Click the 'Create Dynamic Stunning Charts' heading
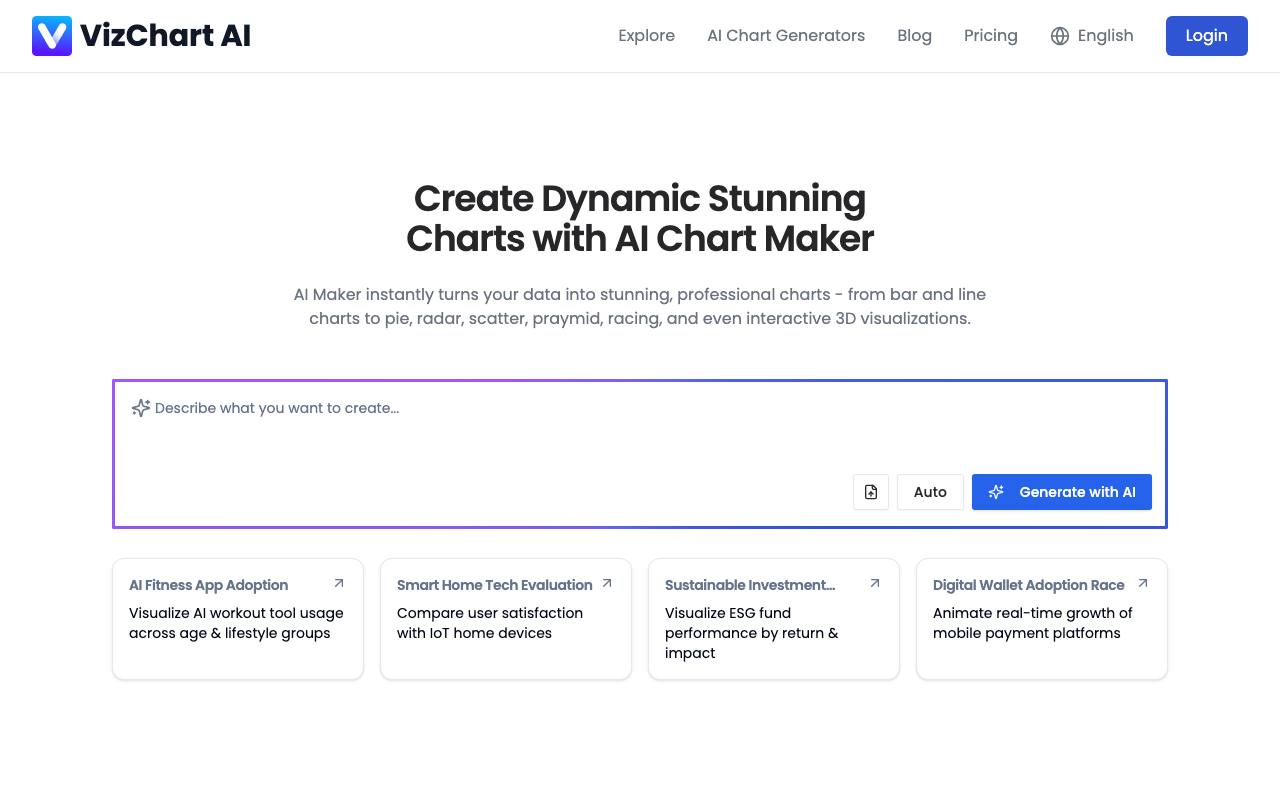 coord(640,218)
